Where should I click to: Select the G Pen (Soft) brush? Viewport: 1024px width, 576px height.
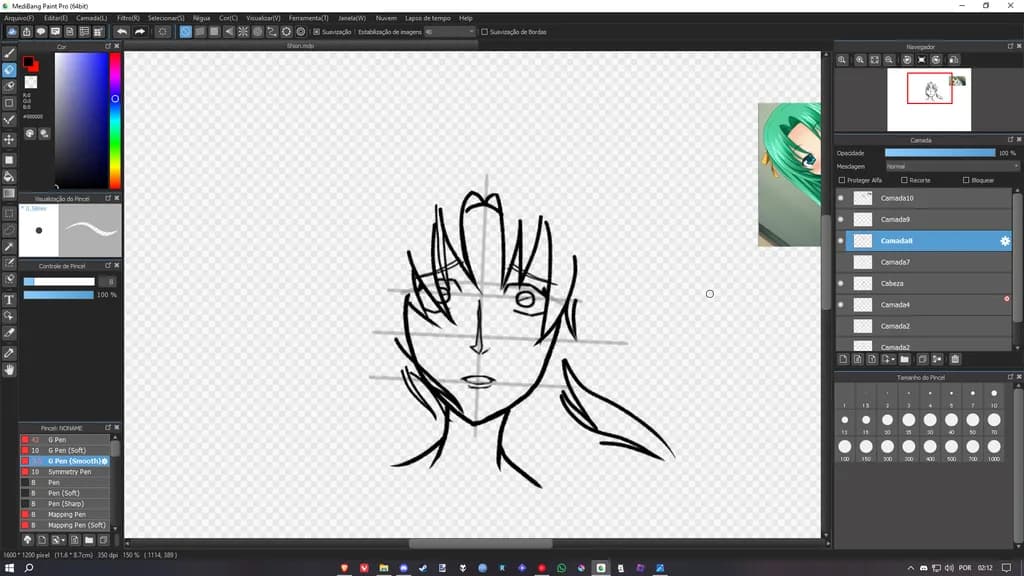65,451
